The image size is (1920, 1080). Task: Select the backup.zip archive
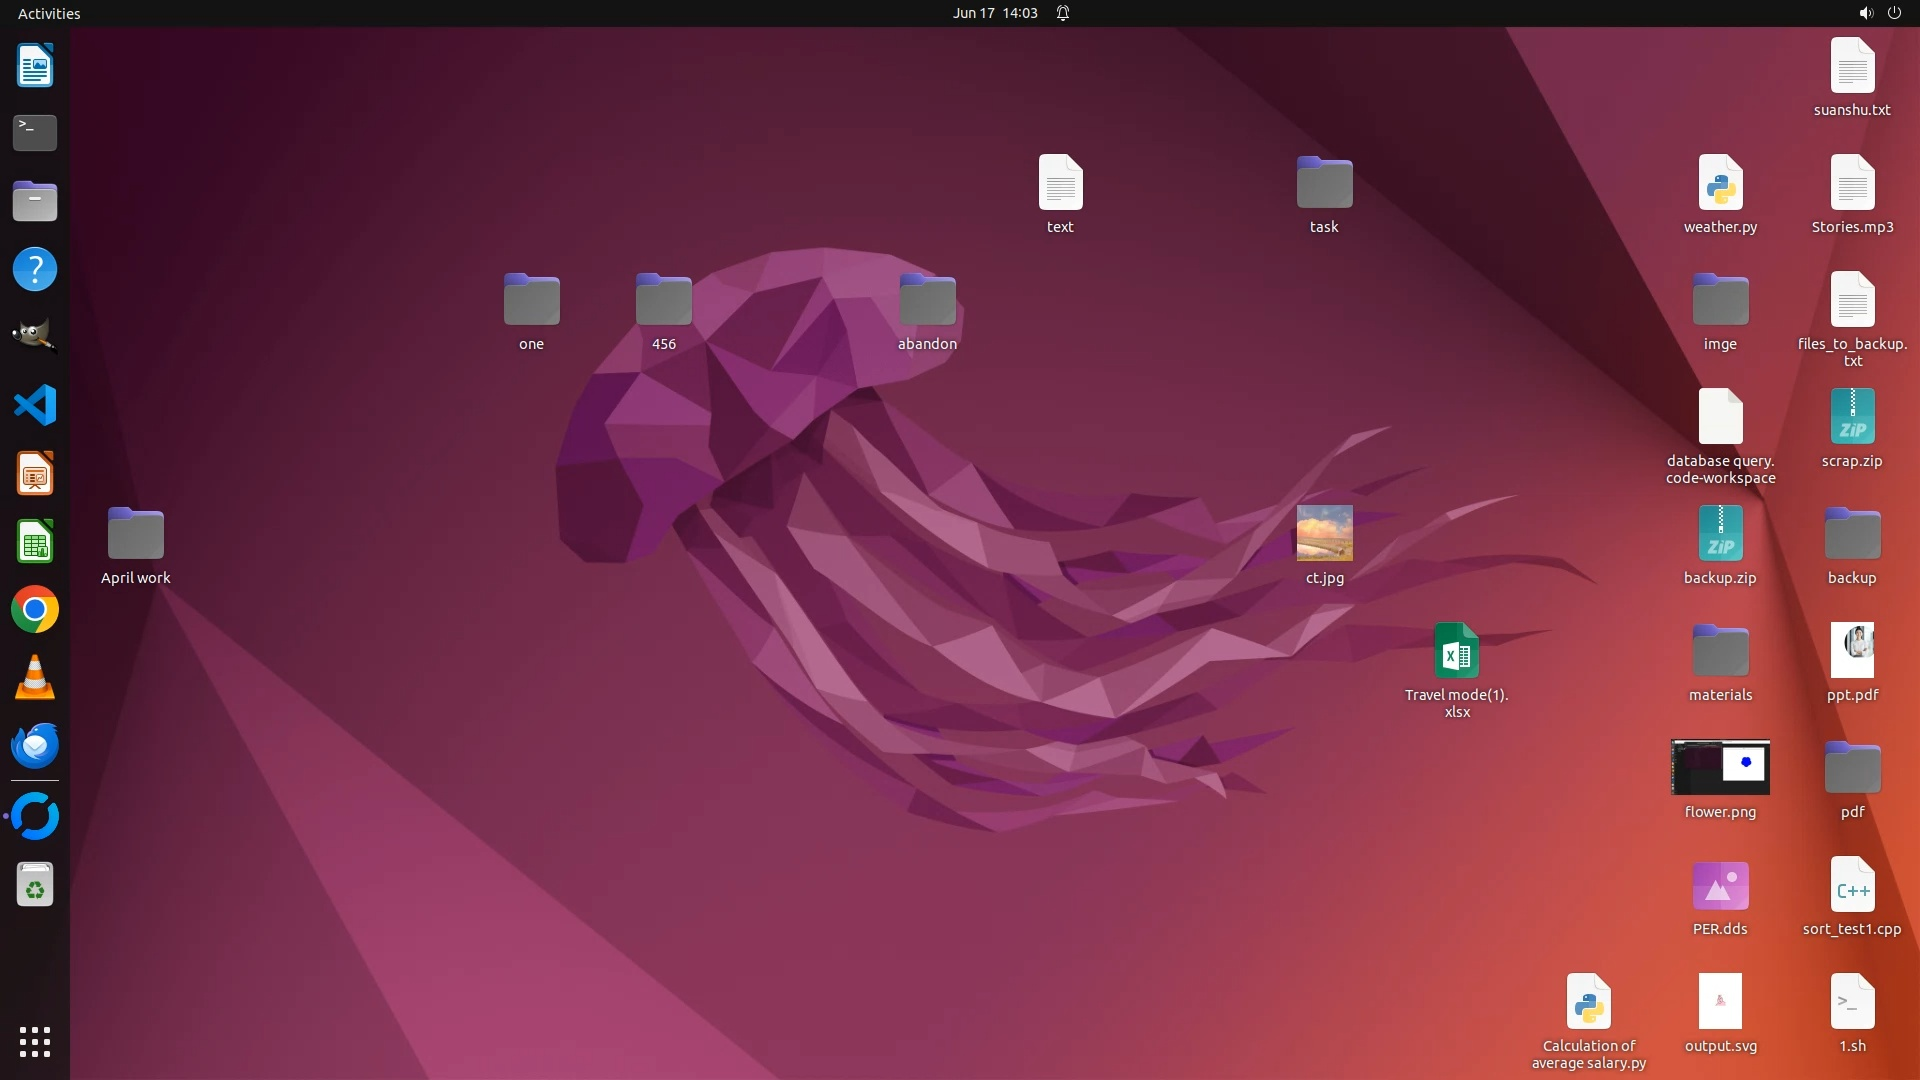click(x=1720, y=534)
